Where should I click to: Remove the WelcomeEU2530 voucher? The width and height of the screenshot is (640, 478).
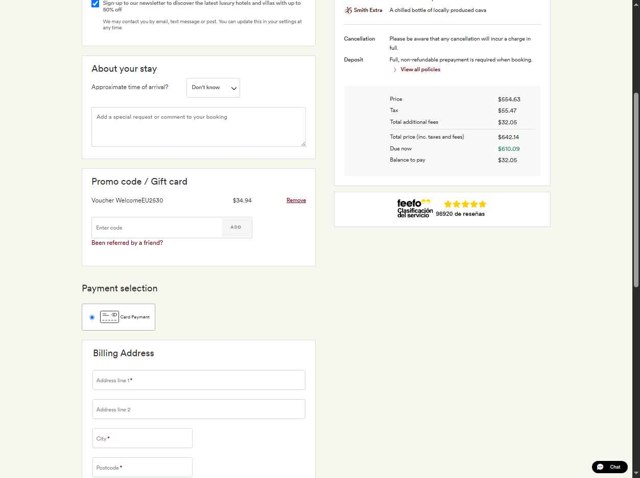296,200
